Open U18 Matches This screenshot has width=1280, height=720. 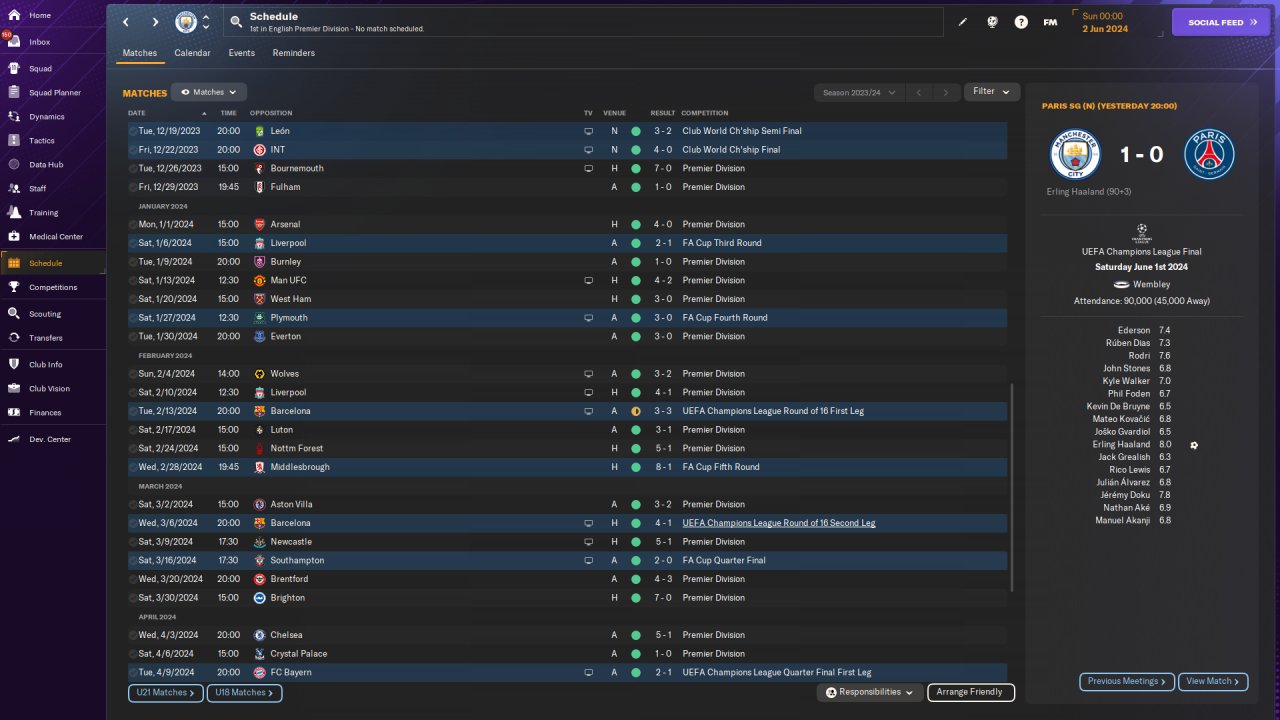point(244,692)
